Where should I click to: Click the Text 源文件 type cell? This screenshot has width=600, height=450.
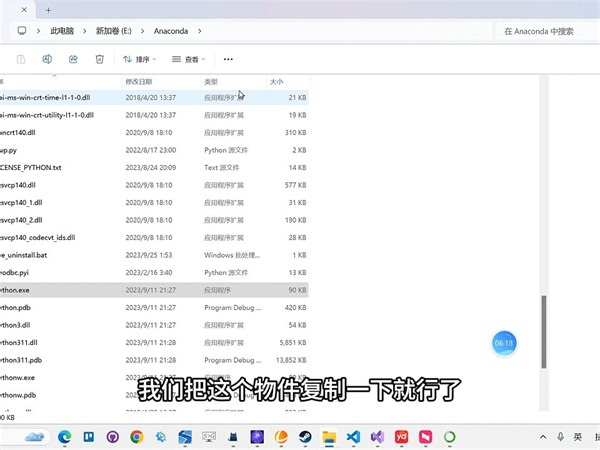222,168
